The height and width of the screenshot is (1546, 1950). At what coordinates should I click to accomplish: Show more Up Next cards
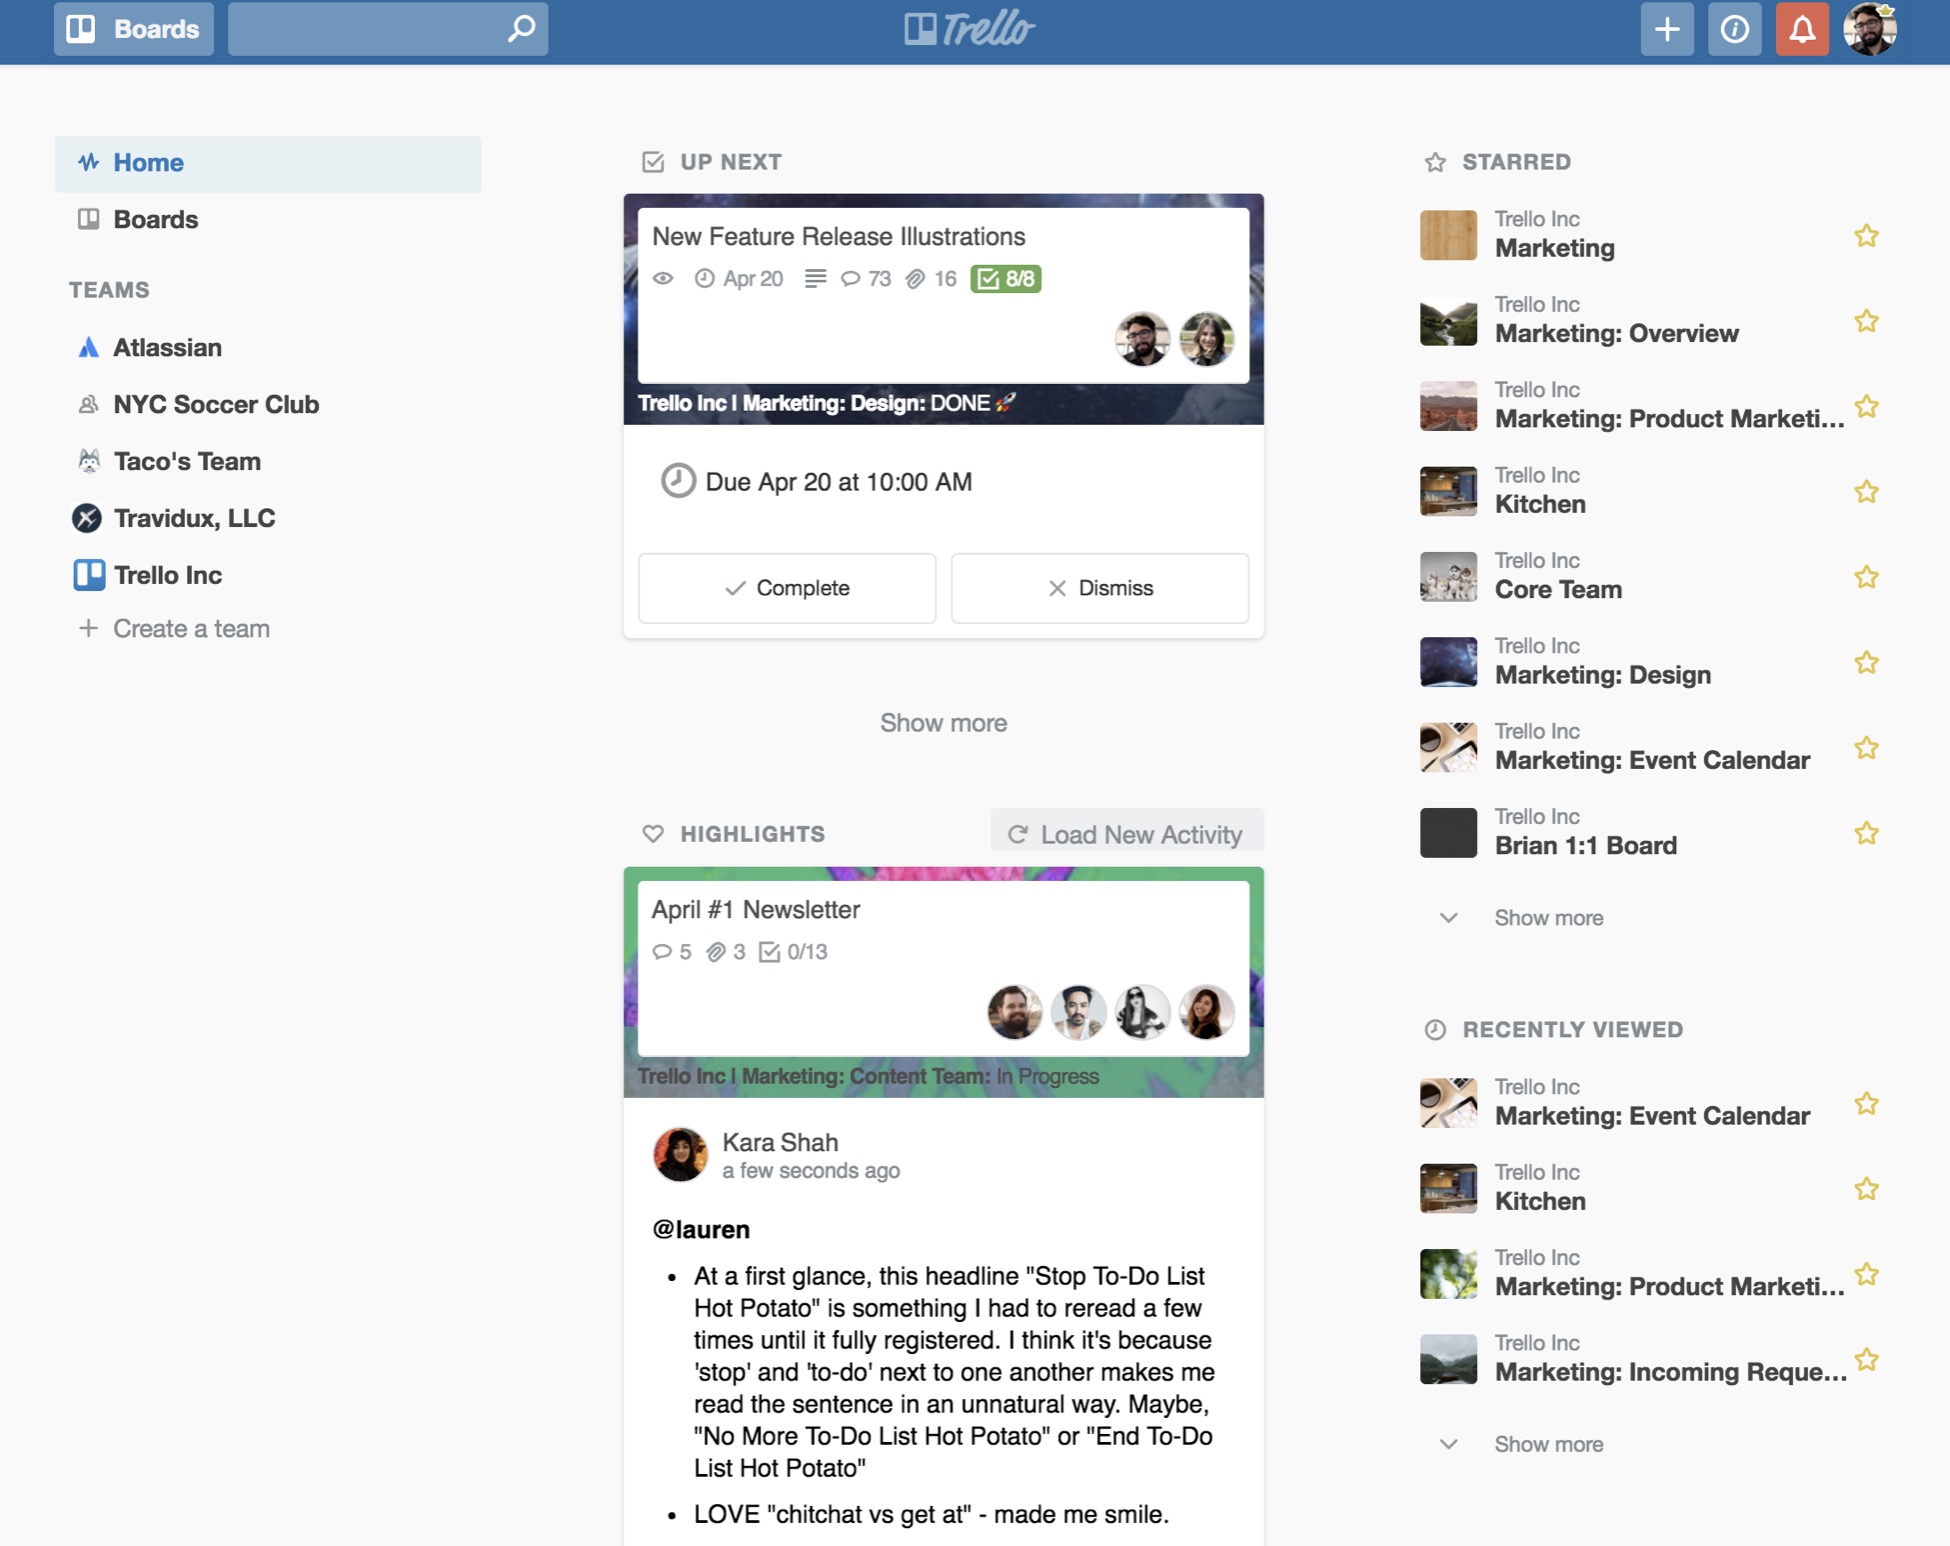coord(943,723)
